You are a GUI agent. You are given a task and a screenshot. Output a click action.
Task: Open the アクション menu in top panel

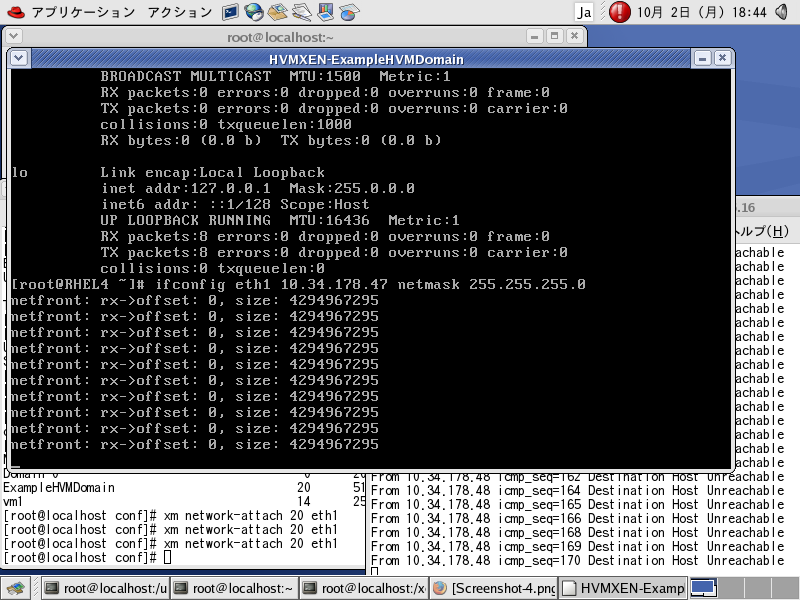coord(178,13)
